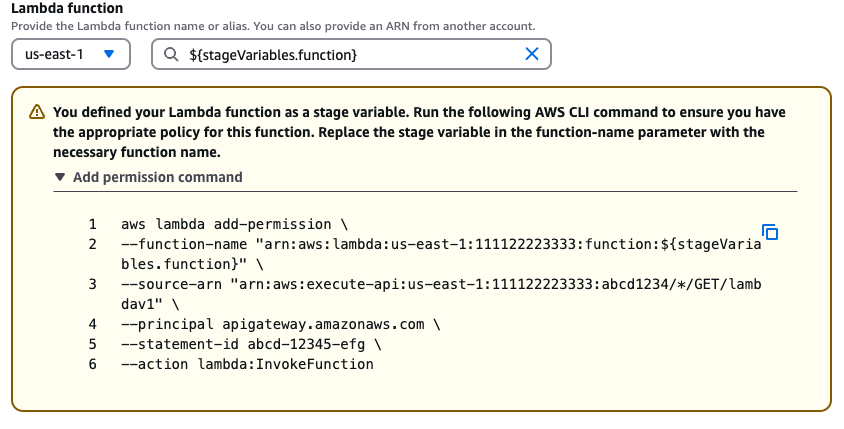Collapse the Add permission command section

[157, 177]
